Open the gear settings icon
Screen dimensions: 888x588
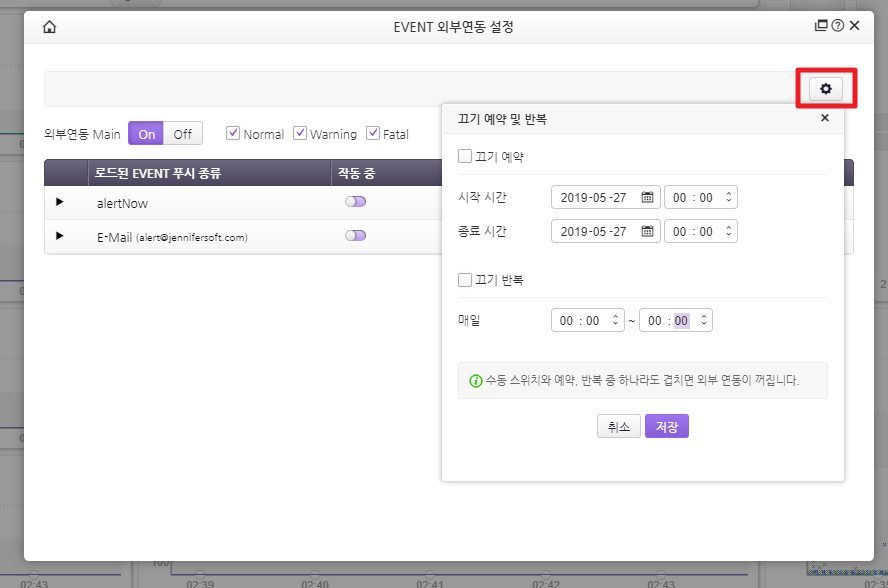click(x=825, y=89)
